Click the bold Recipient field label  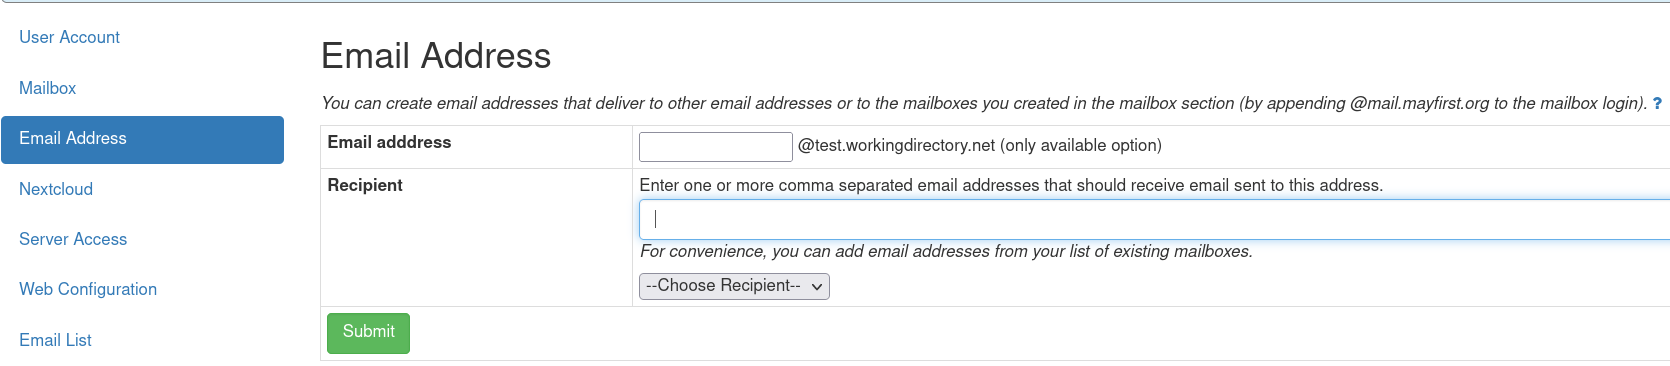tap(365, 185)
